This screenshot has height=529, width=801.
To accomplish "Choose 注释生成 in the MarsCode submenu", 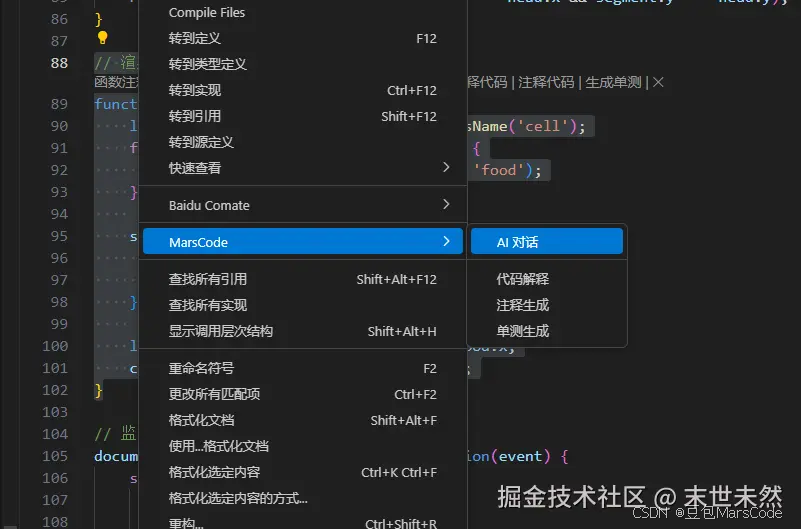I will pos(547,305).
